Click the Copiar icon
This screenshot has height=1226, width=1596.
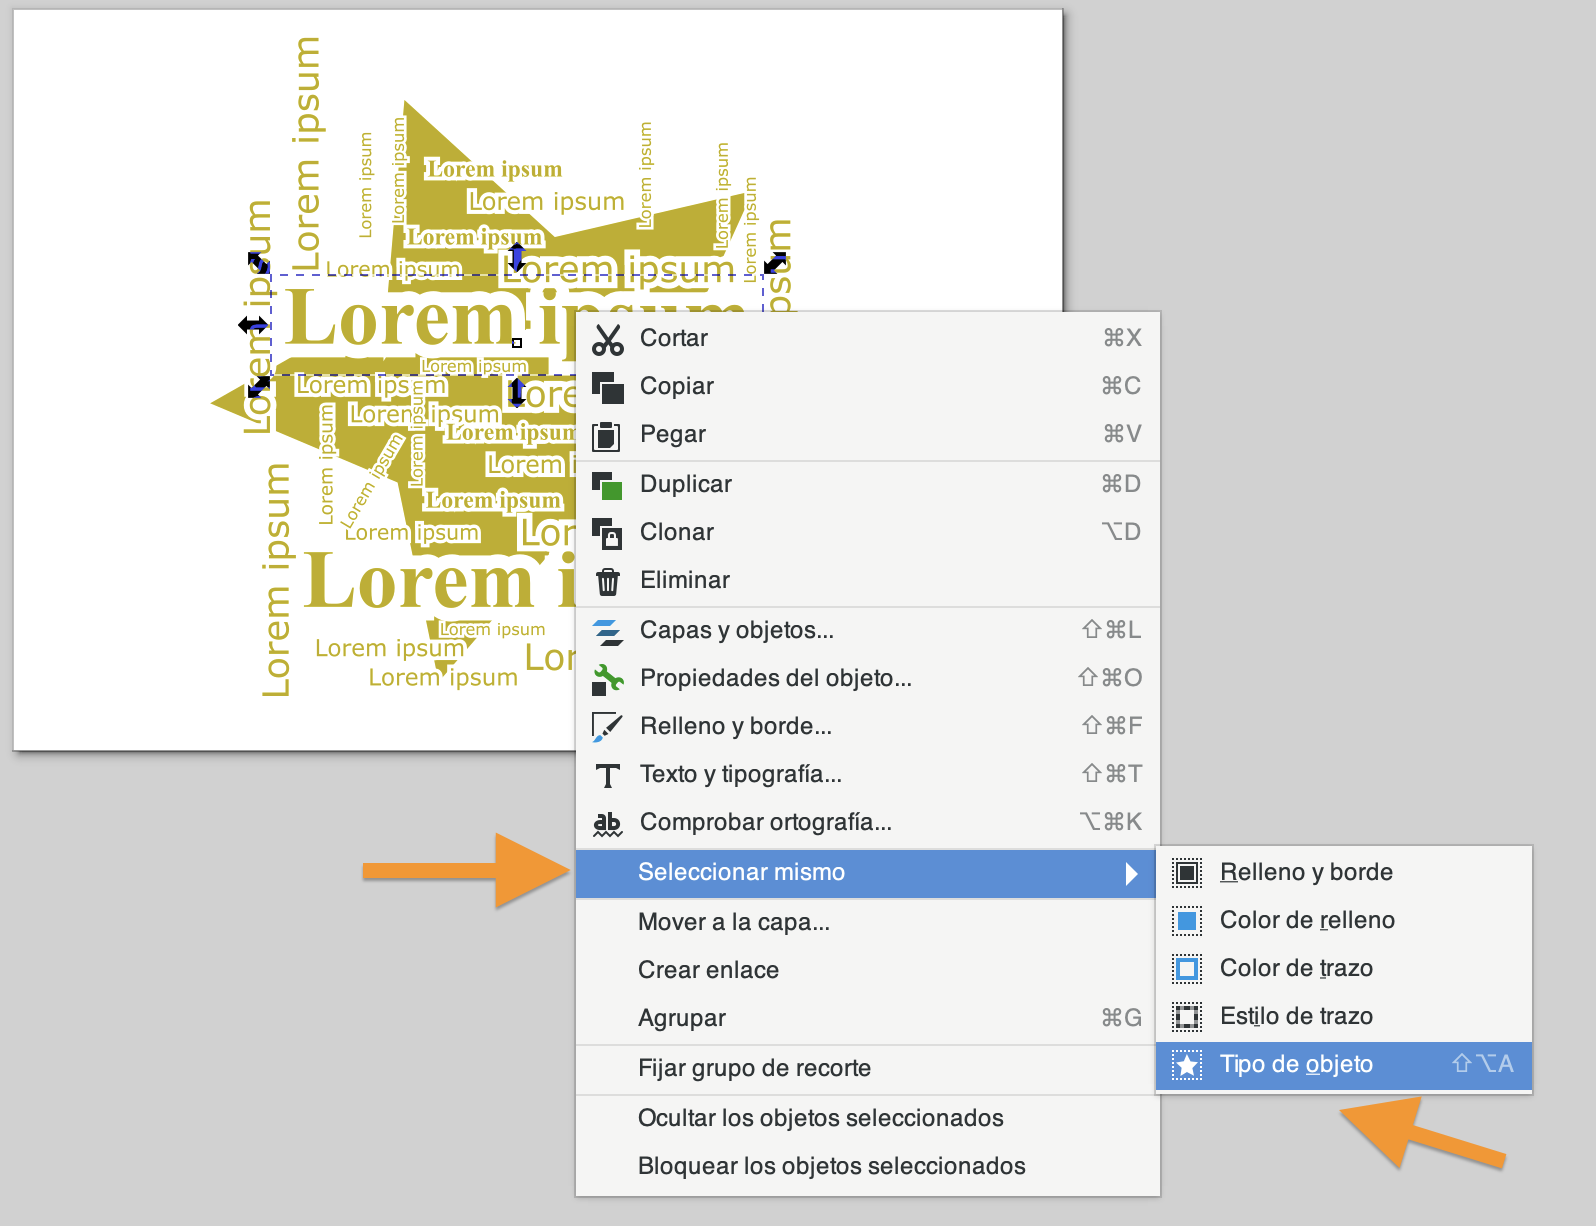(608, 387)
